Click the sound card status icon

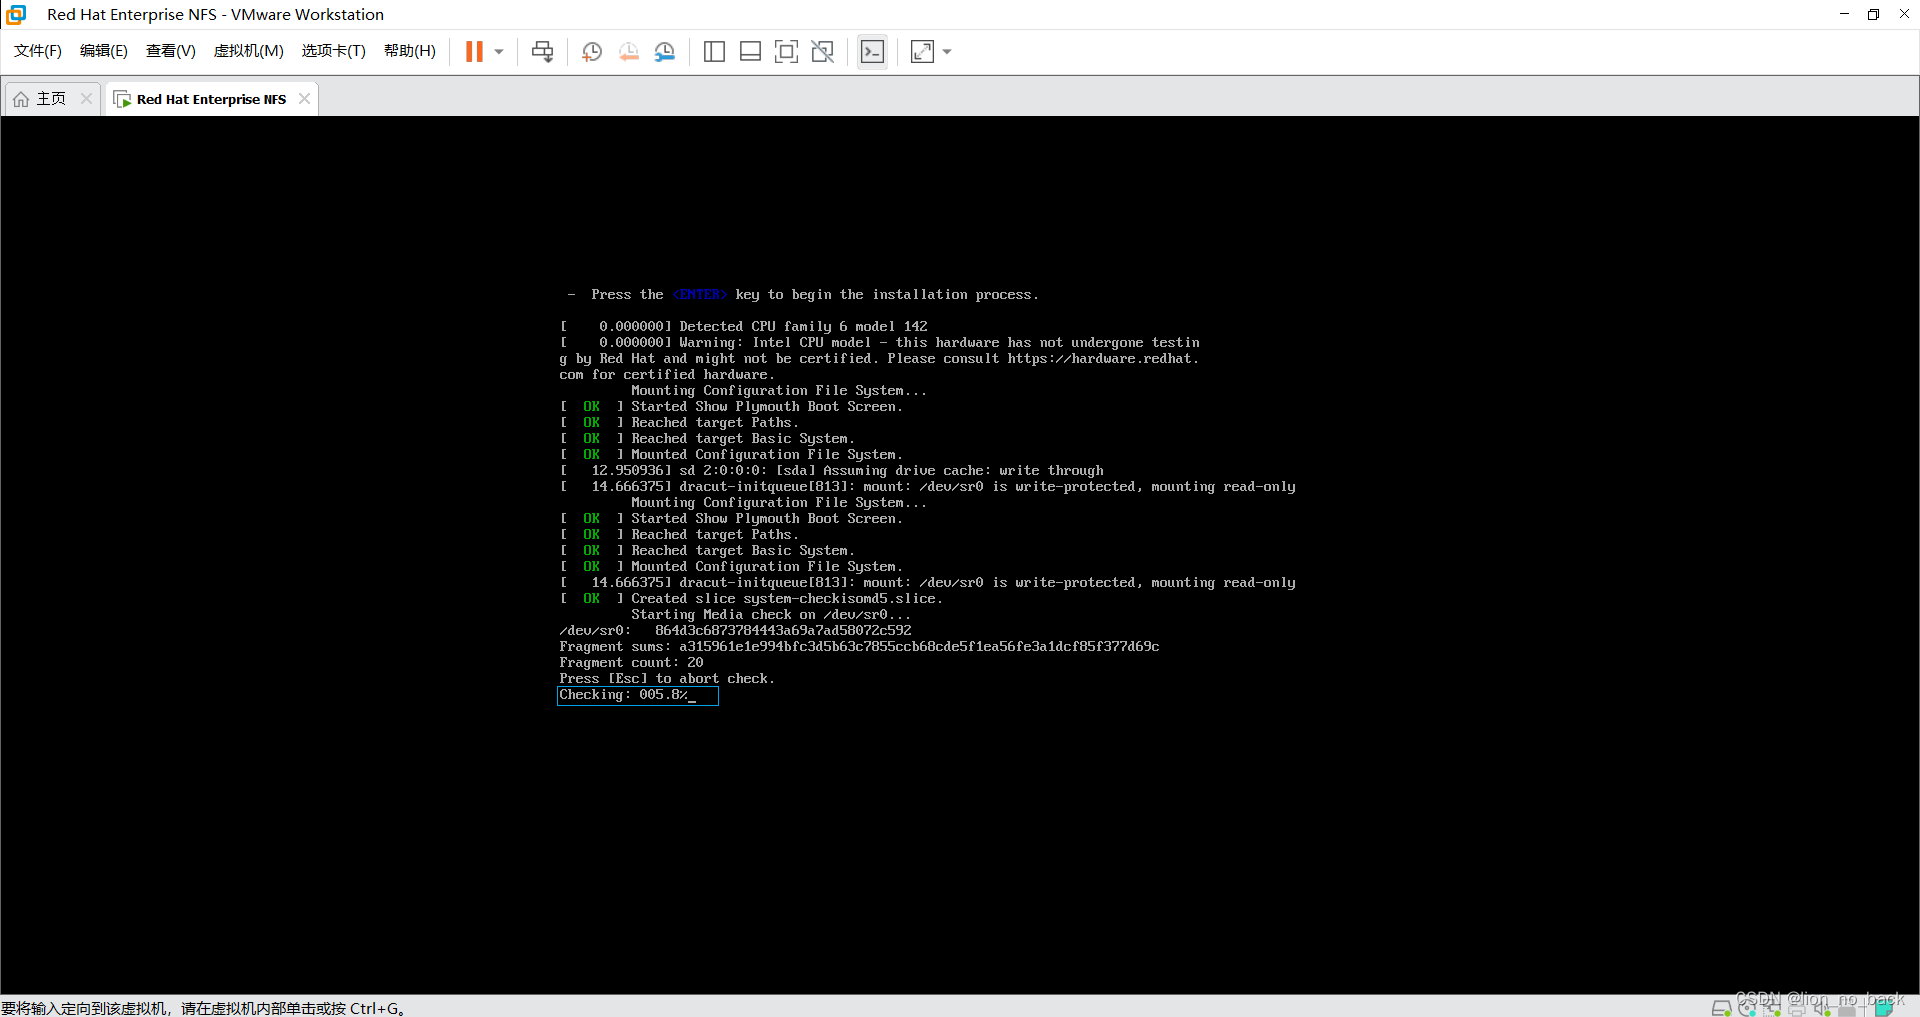coord(1822,1008)
